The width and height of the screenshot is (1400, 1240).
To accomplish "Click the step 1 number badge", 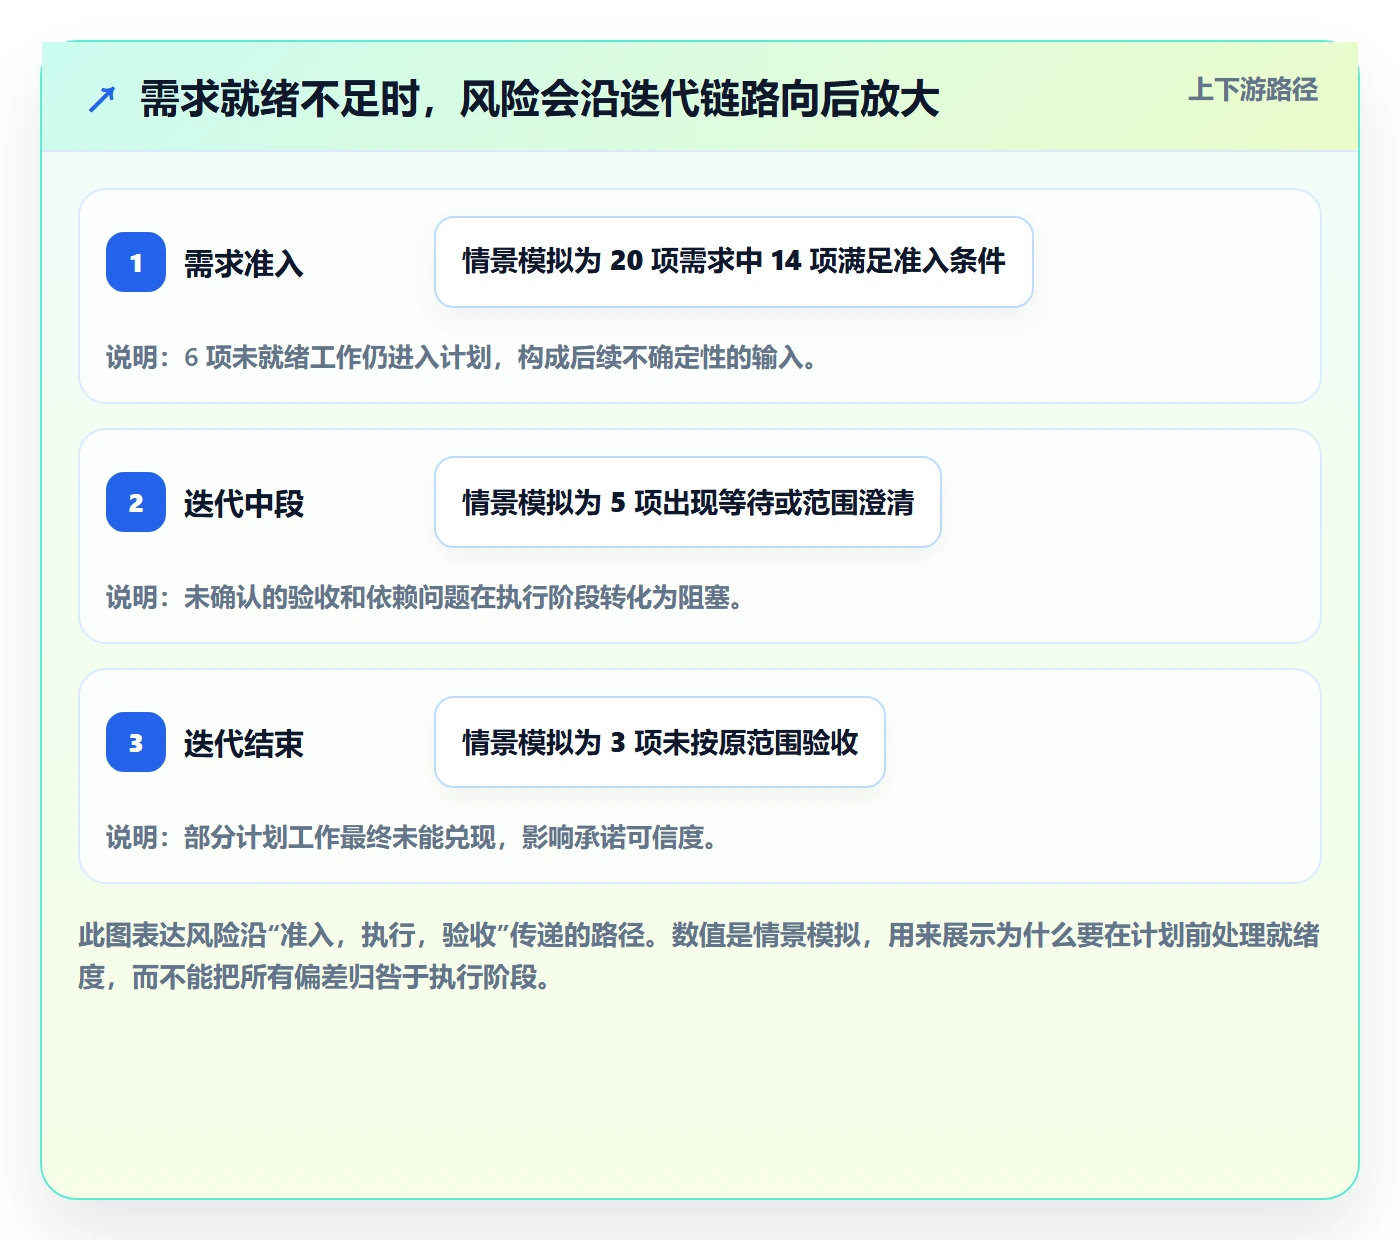I will 136,262.
